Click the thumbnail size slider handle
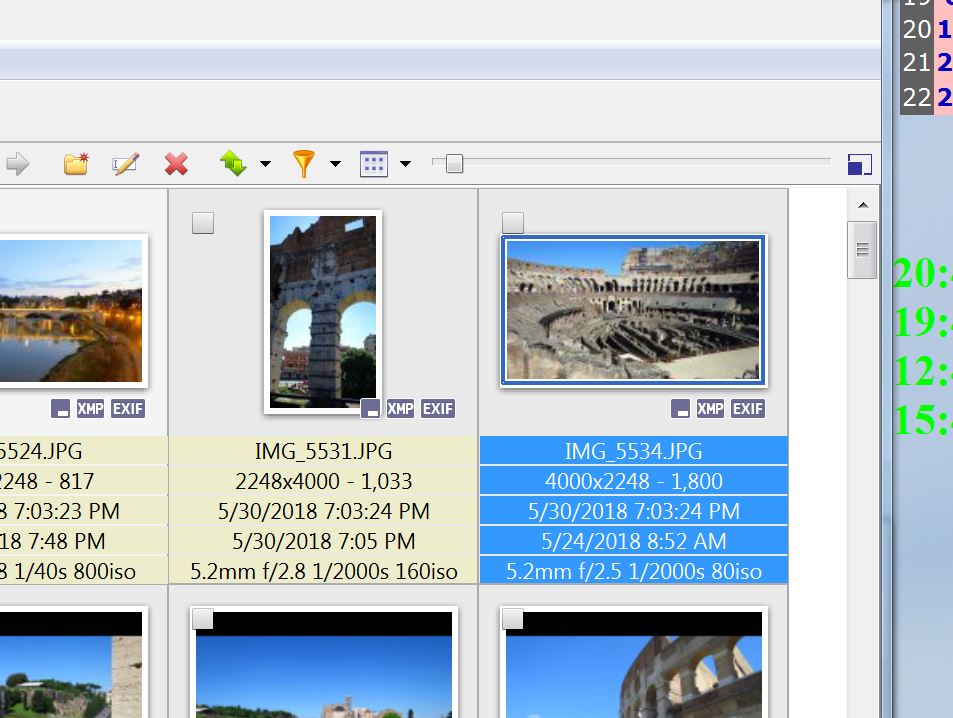Screen dimensions: 953x718 click(454, 164)
